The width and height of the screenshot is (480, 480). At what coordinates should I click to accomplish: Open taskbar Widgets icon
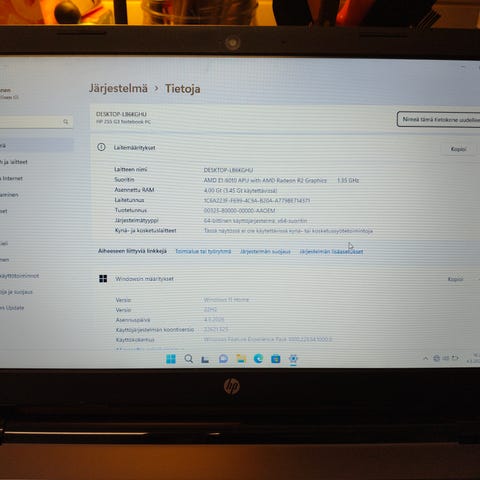[205, 359]
